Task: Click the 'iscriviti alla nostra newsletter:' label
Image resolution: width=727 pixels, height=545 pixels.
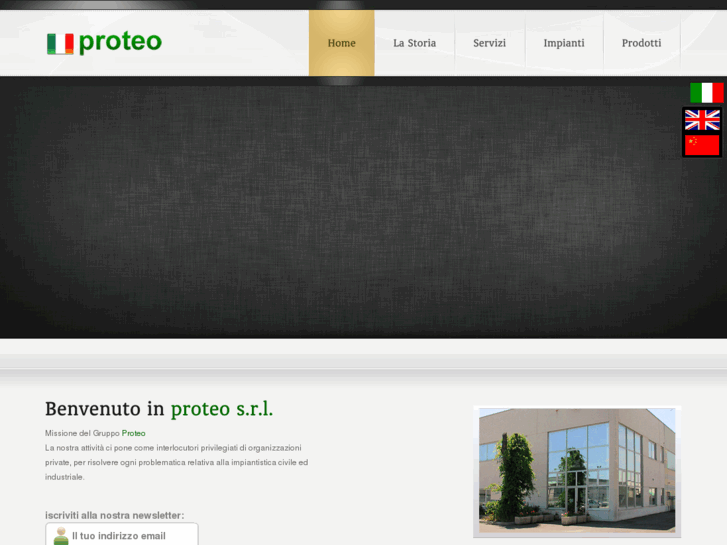Action: [x=115, y=515]
